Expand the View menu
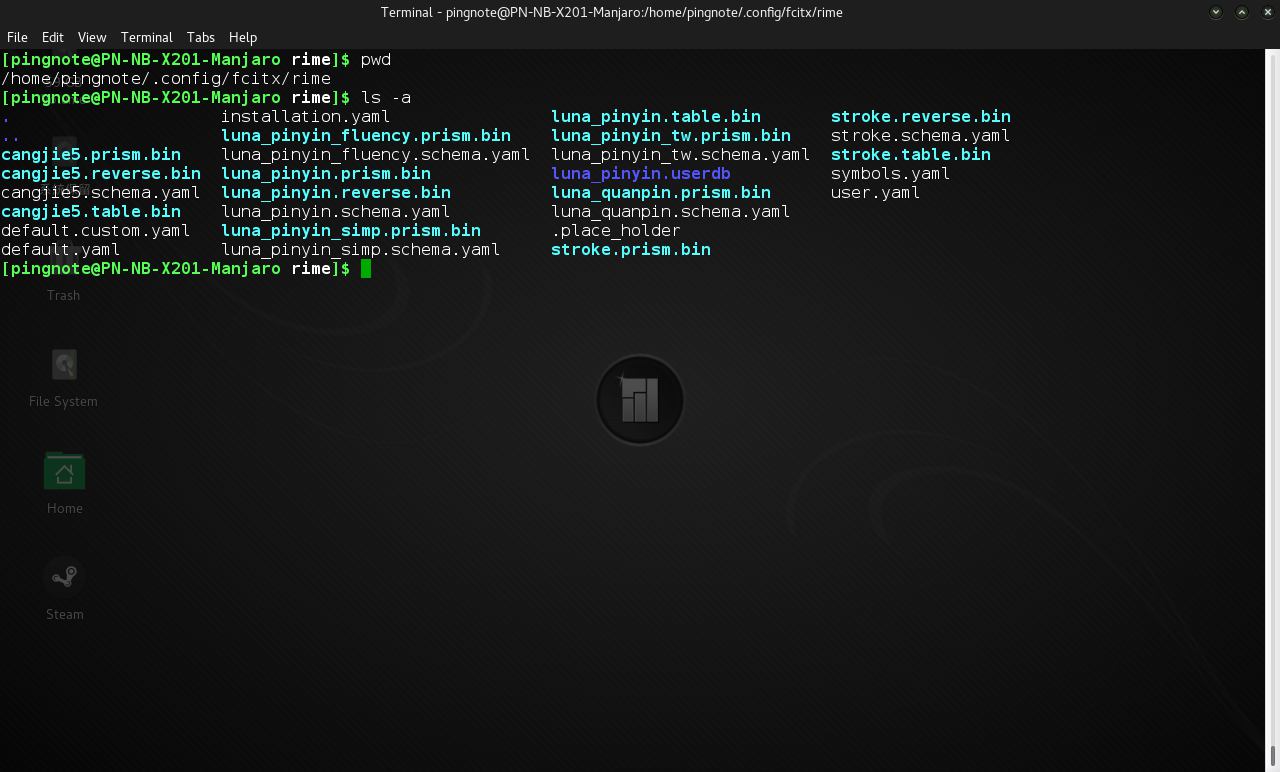1280x772 pixels. coord(92,37)
